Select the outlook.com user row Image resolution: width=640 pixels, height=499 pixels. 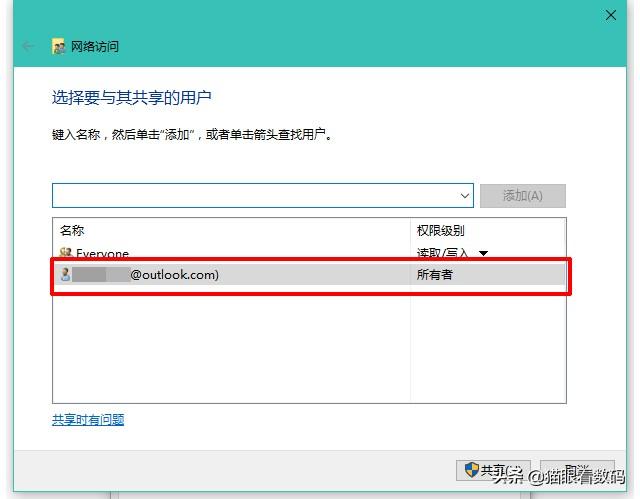(x=310, y=275)
